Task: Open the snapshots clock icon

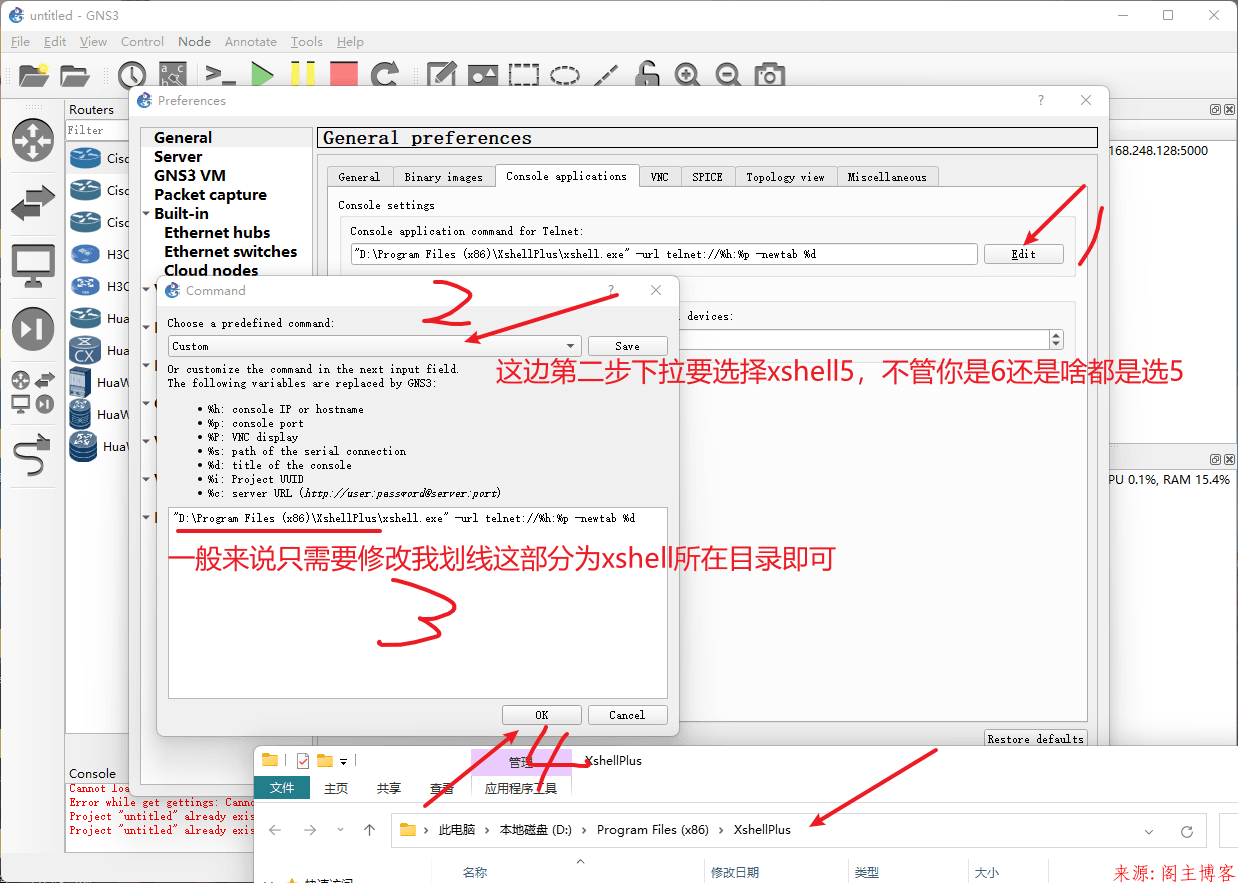Action: (131, 75)
